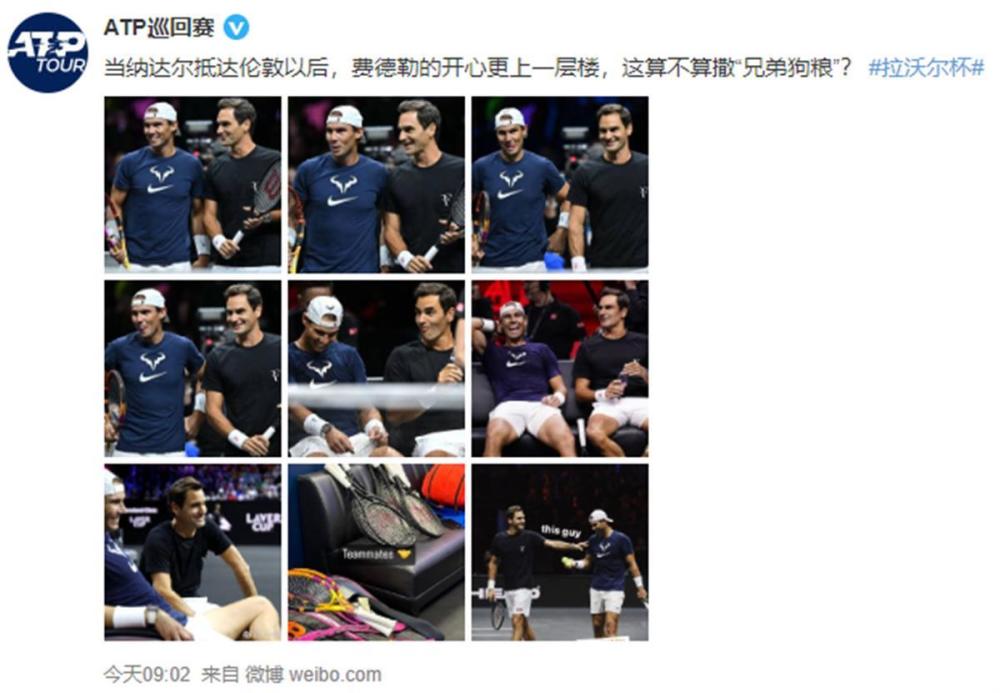
Task: Open first photo in top row
Action: point(193,185)
